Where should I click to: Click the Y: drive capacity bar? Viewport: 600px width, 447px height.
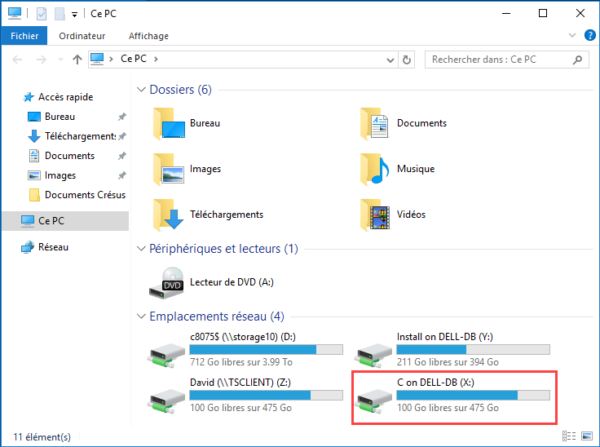tap(473, 349)
